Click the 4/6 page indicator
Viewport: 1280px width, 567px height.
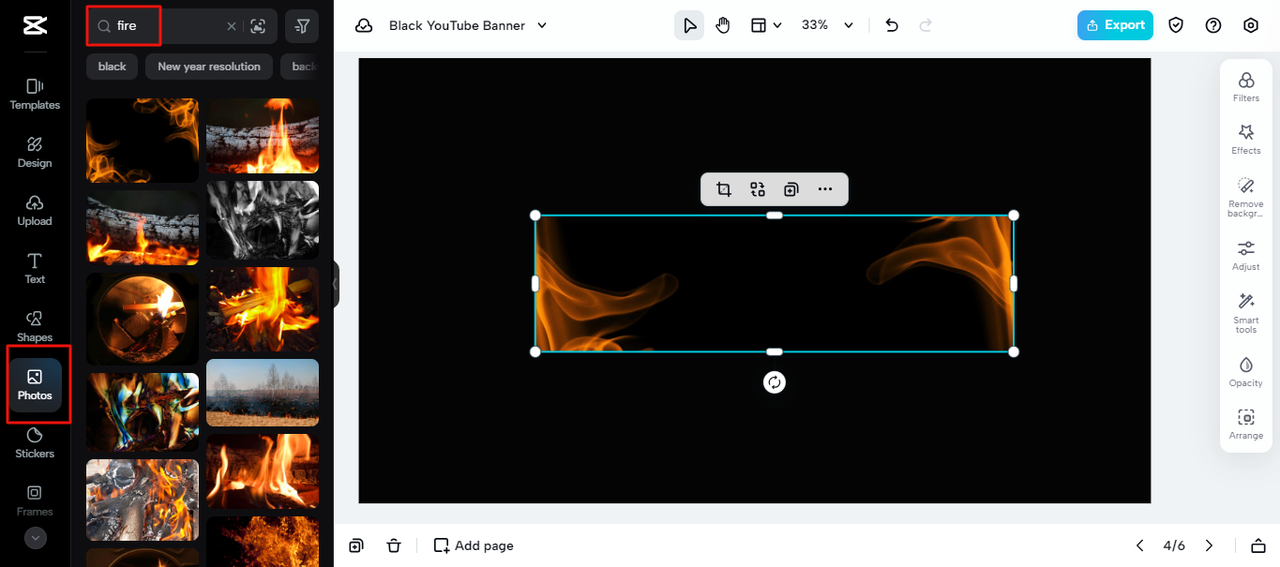(1174, 545)
